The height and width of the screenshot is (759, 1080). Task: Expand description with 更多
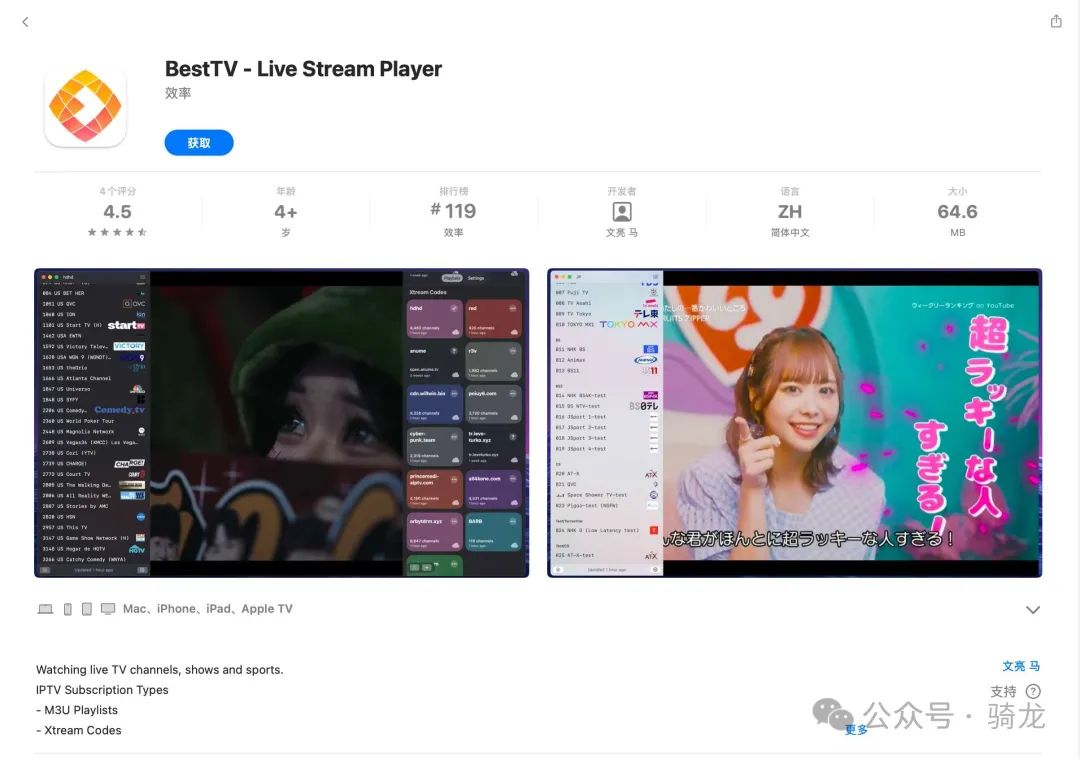[856, 730]
